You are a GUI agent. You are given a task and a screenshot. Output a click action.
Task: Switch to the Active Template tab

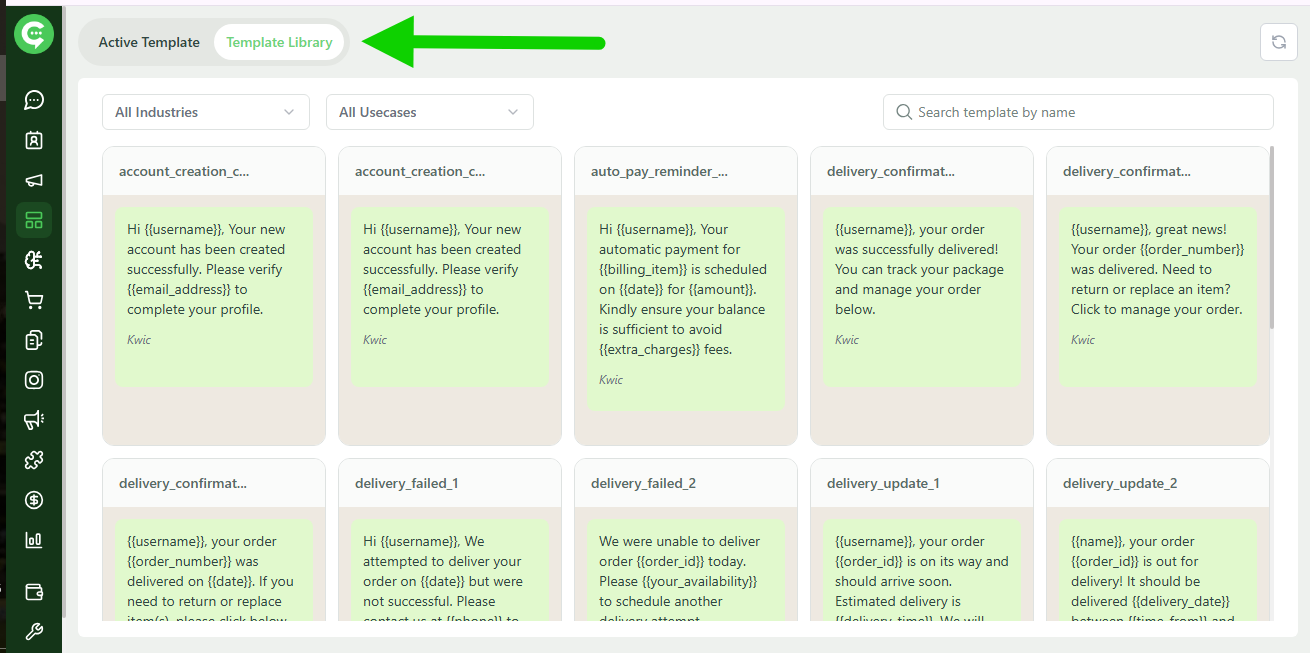click(x=148, y=42)
